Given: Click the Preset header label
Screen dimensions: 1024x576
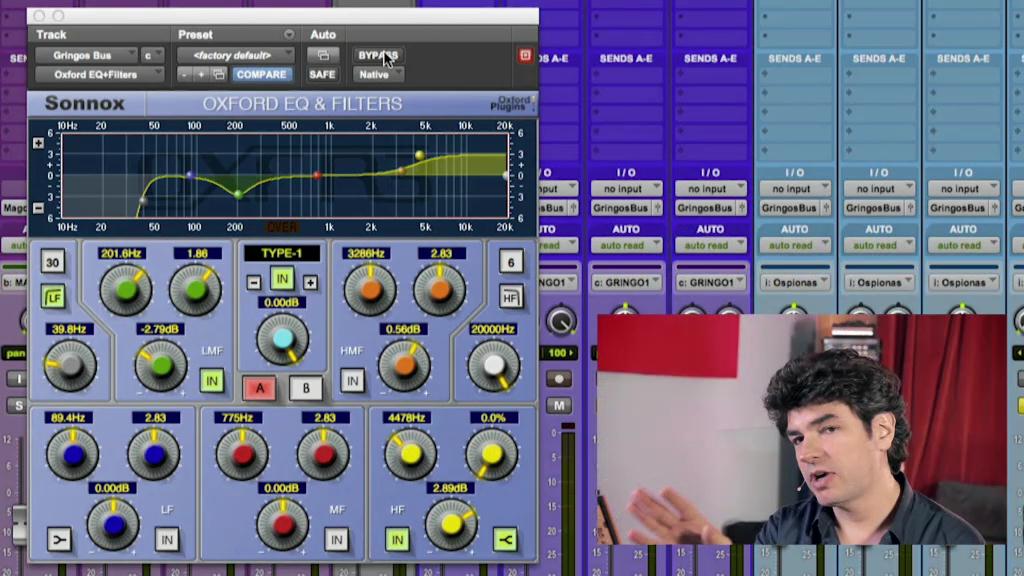Looking at the screenshot, I should [195, 35].
